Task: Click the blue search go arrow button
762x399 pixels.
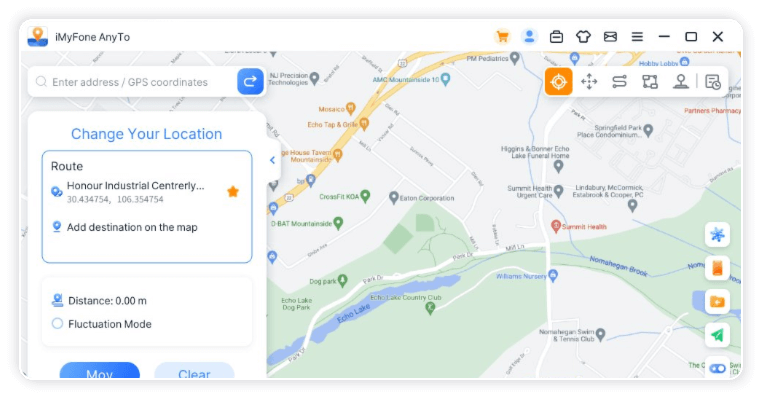Action: click(250, 82)
